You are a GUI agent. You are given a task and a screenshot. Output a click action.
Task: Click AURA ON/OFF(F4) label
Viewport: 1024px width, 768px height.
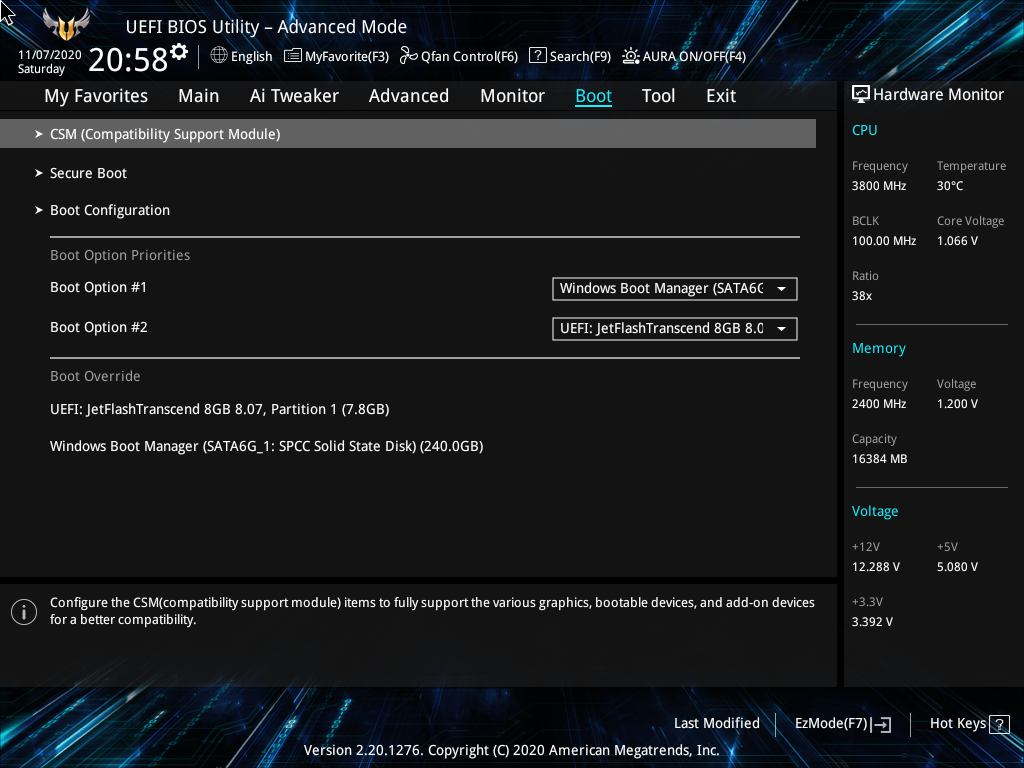[x=694, y=56]
